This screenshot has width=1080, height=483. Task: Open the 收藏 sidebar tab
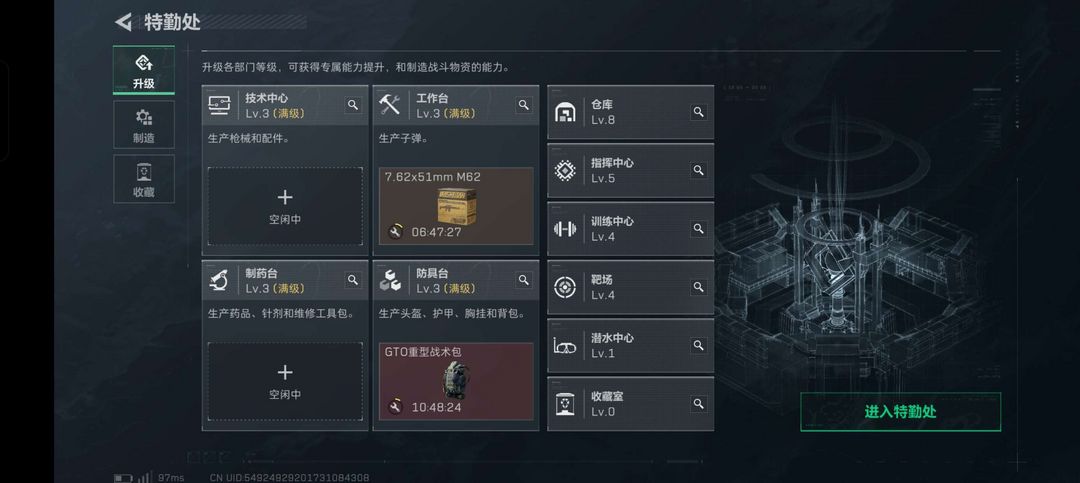(143, 179)
